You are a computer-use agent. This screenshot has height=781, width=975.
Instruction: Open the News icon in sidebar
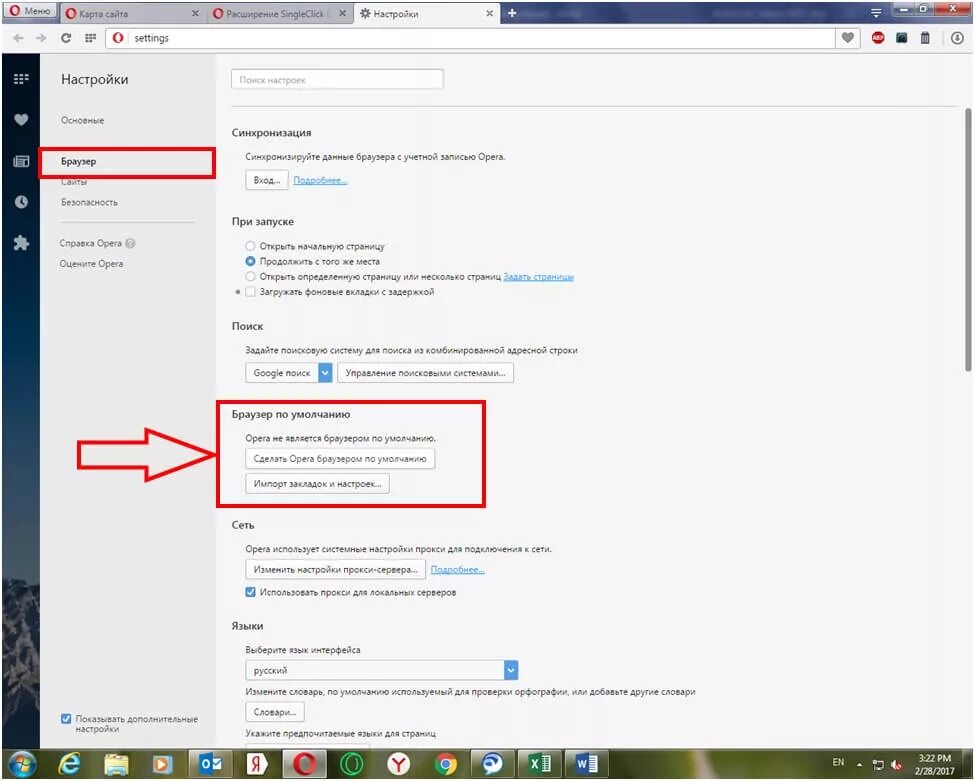21,162
